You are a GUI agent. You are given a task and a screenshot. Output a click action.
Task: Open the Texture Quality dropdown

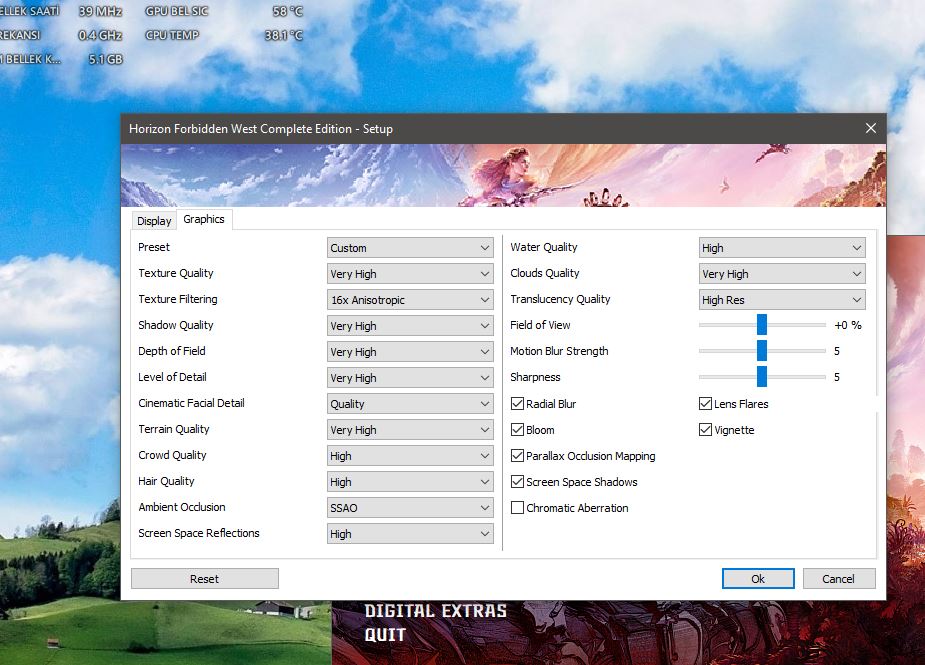click(410, 274)
